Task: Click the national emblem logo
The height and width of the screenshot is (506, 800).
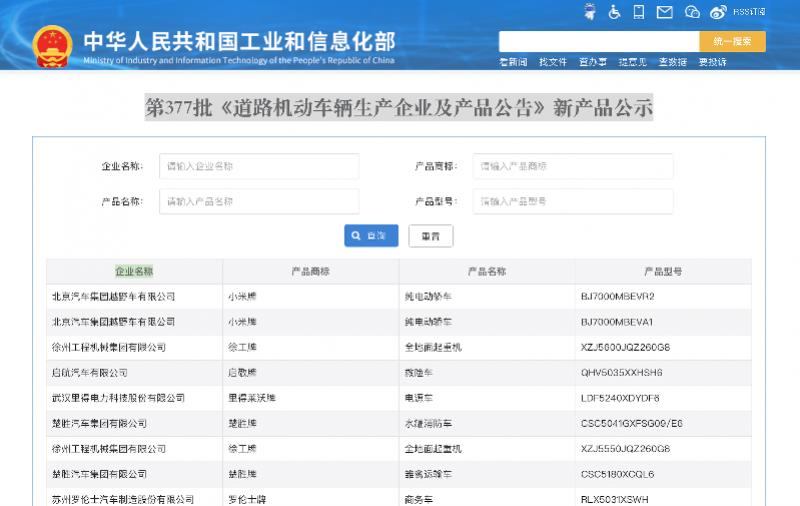Action: (52, 46)
